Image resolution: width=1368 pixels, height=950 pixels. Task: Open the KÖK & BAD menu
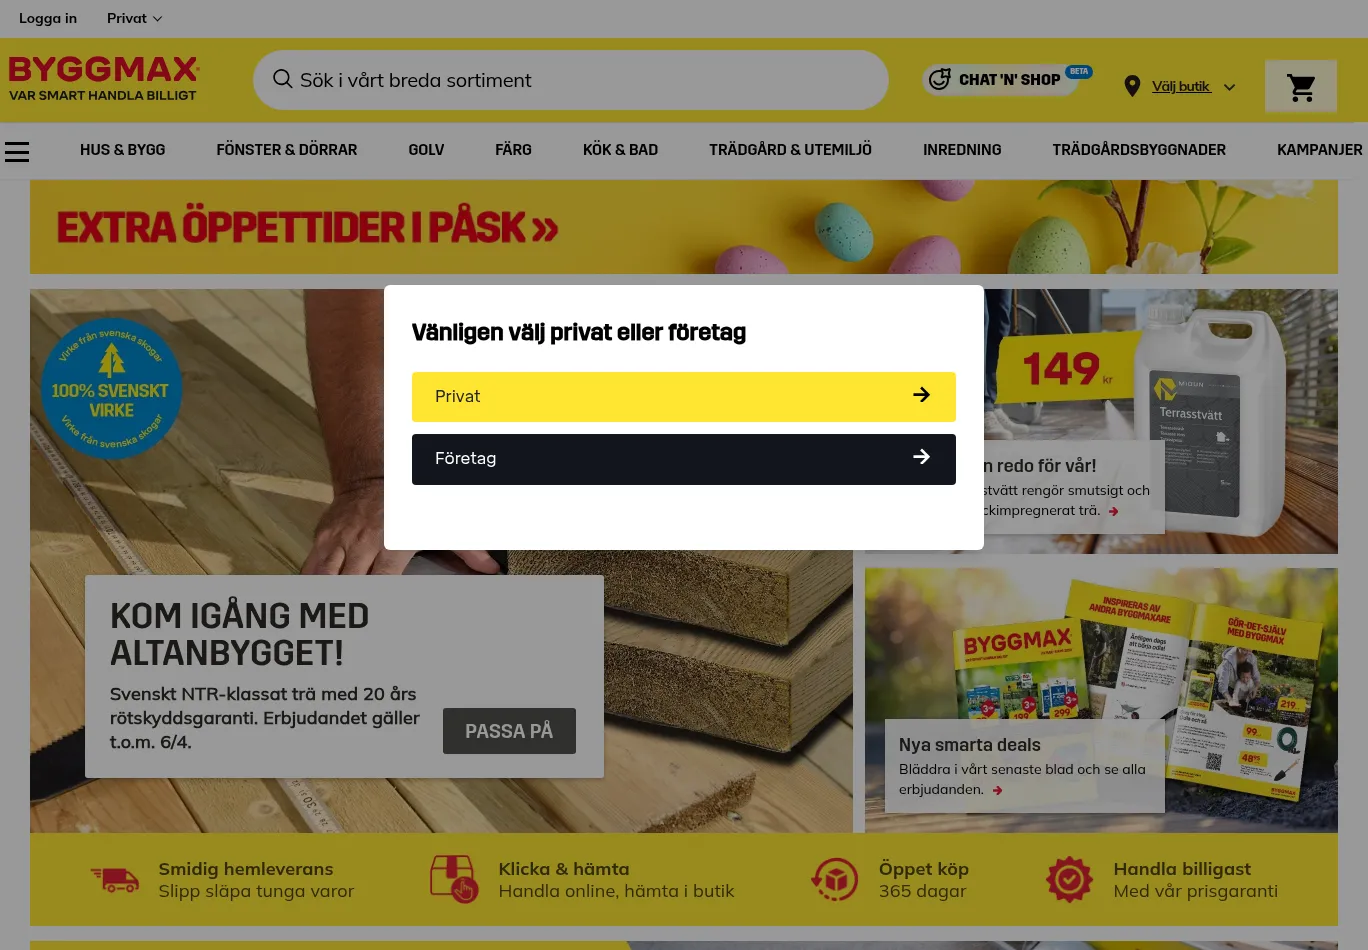coord(620,150)
